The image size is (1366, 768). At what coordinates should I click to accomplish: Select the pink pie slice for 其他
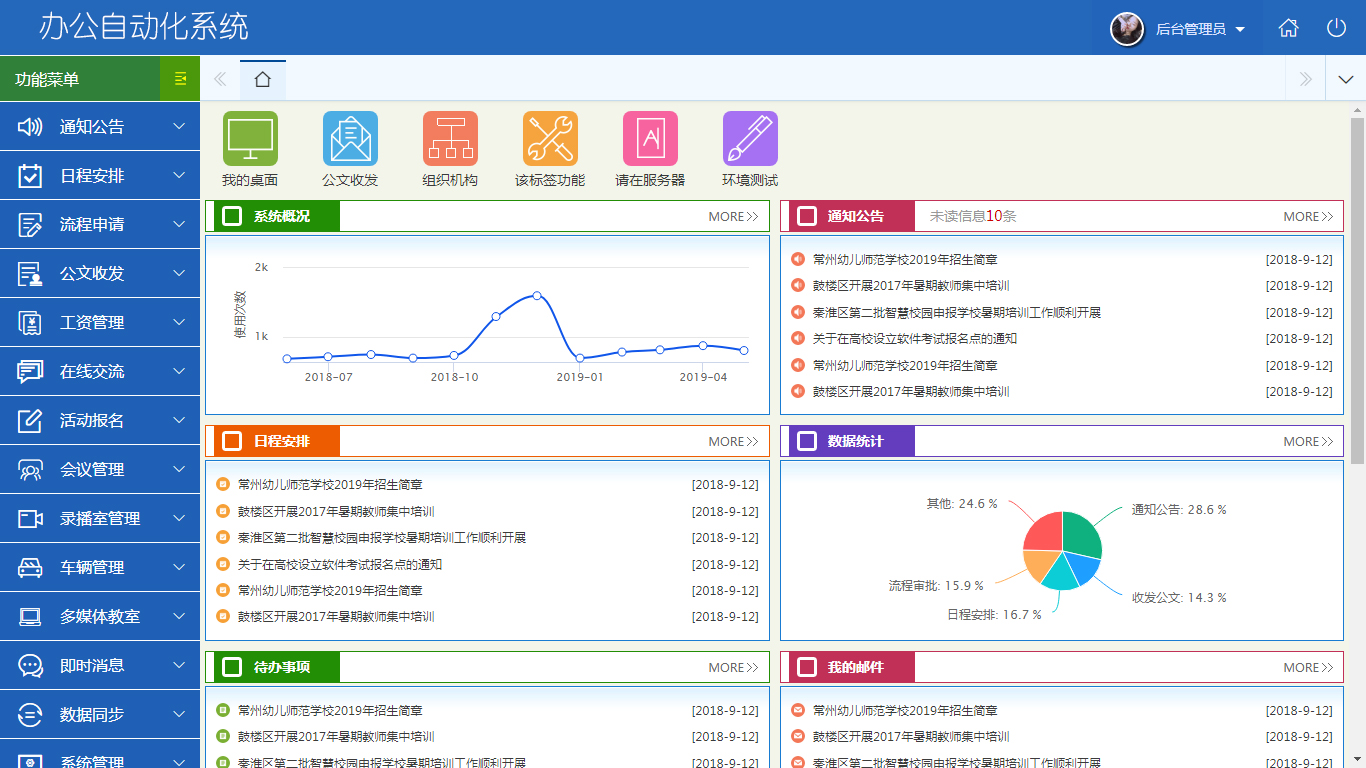coord(1044,531)
